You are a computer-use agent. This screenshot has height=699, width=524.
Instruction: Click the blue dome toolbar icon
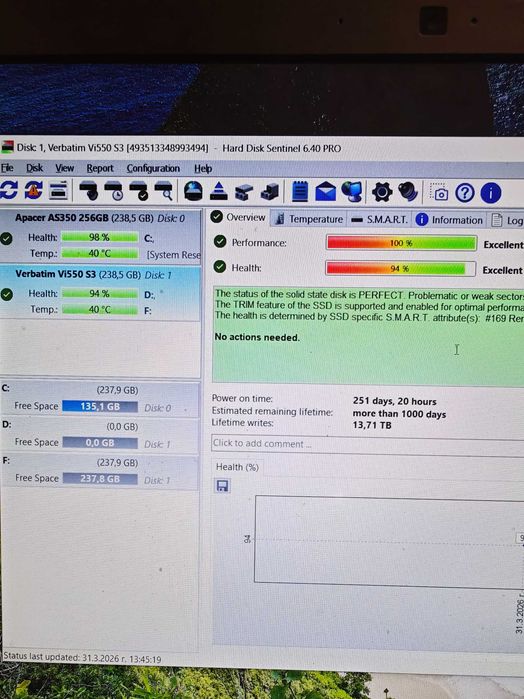click(x=193, y=191)
